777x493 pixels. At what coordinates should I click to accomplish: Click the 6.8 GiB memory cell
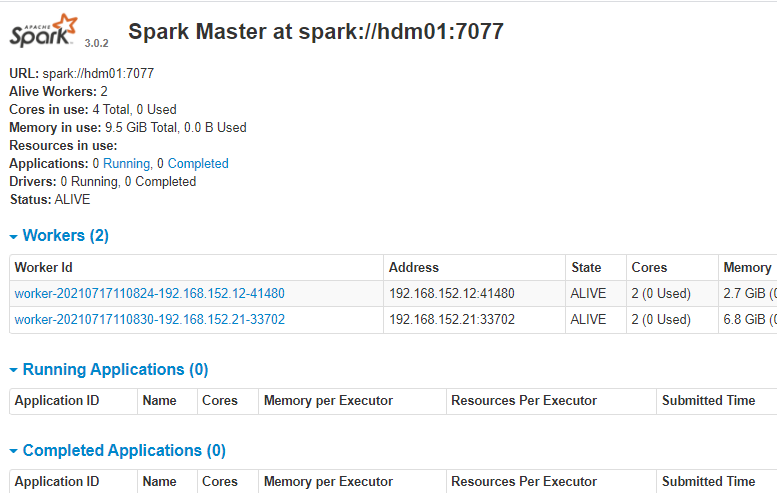coord(749,319)
